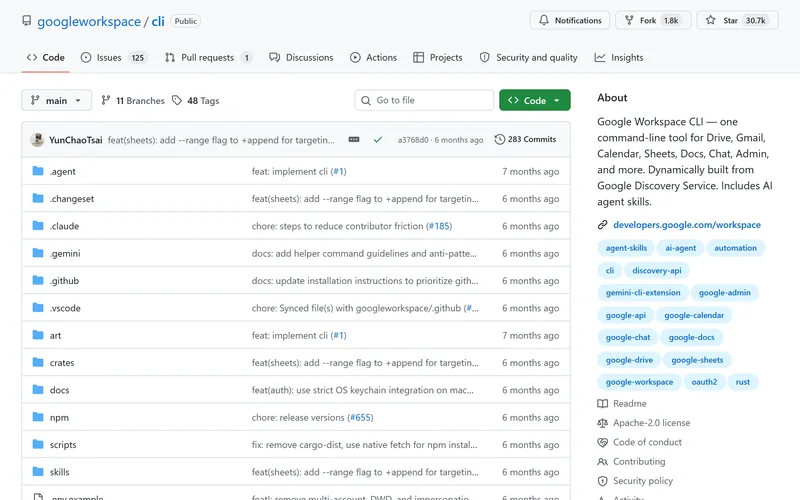Screen dimensions: 800x500
Task: Expand commit message ellipsis button
Action: click(354, 139)
